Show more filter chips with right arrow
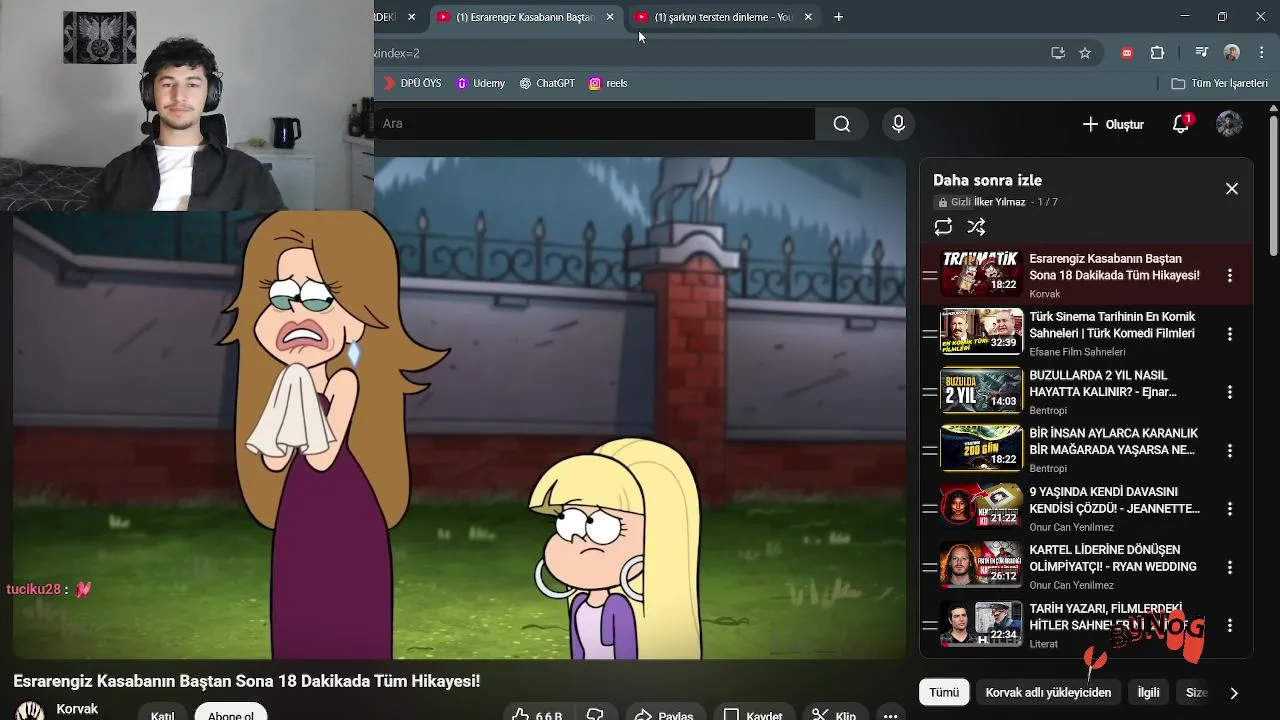1280x720 pixels. point(1234,693)
